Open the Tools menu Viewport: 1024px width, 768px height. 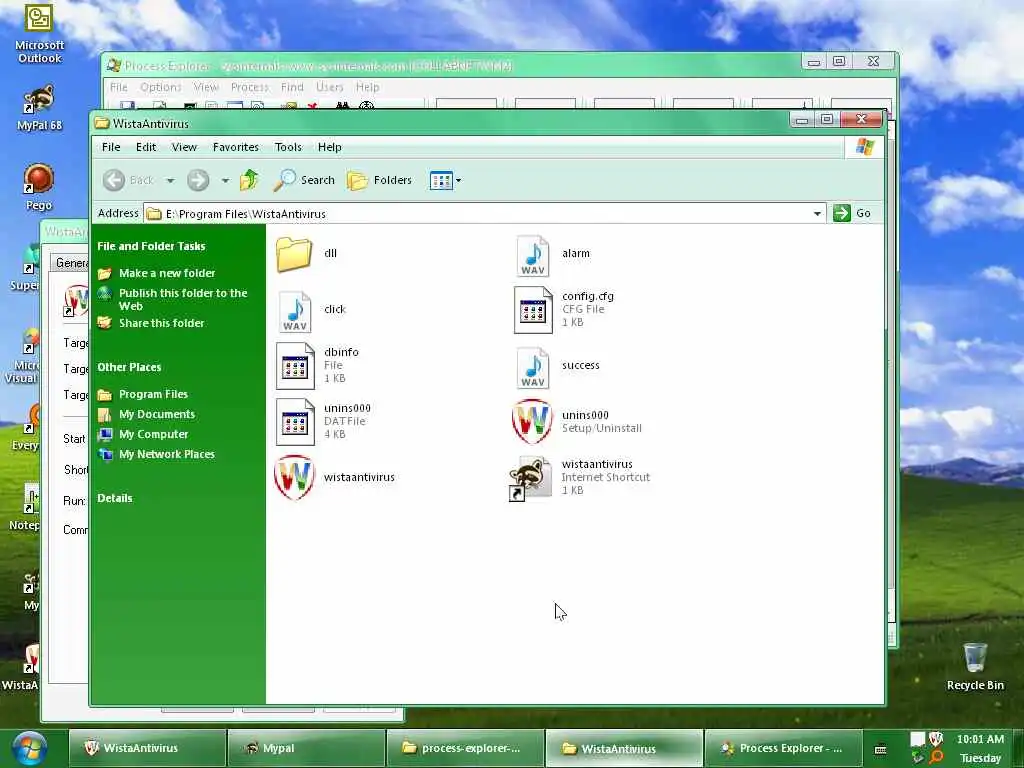tap(288, 147)
